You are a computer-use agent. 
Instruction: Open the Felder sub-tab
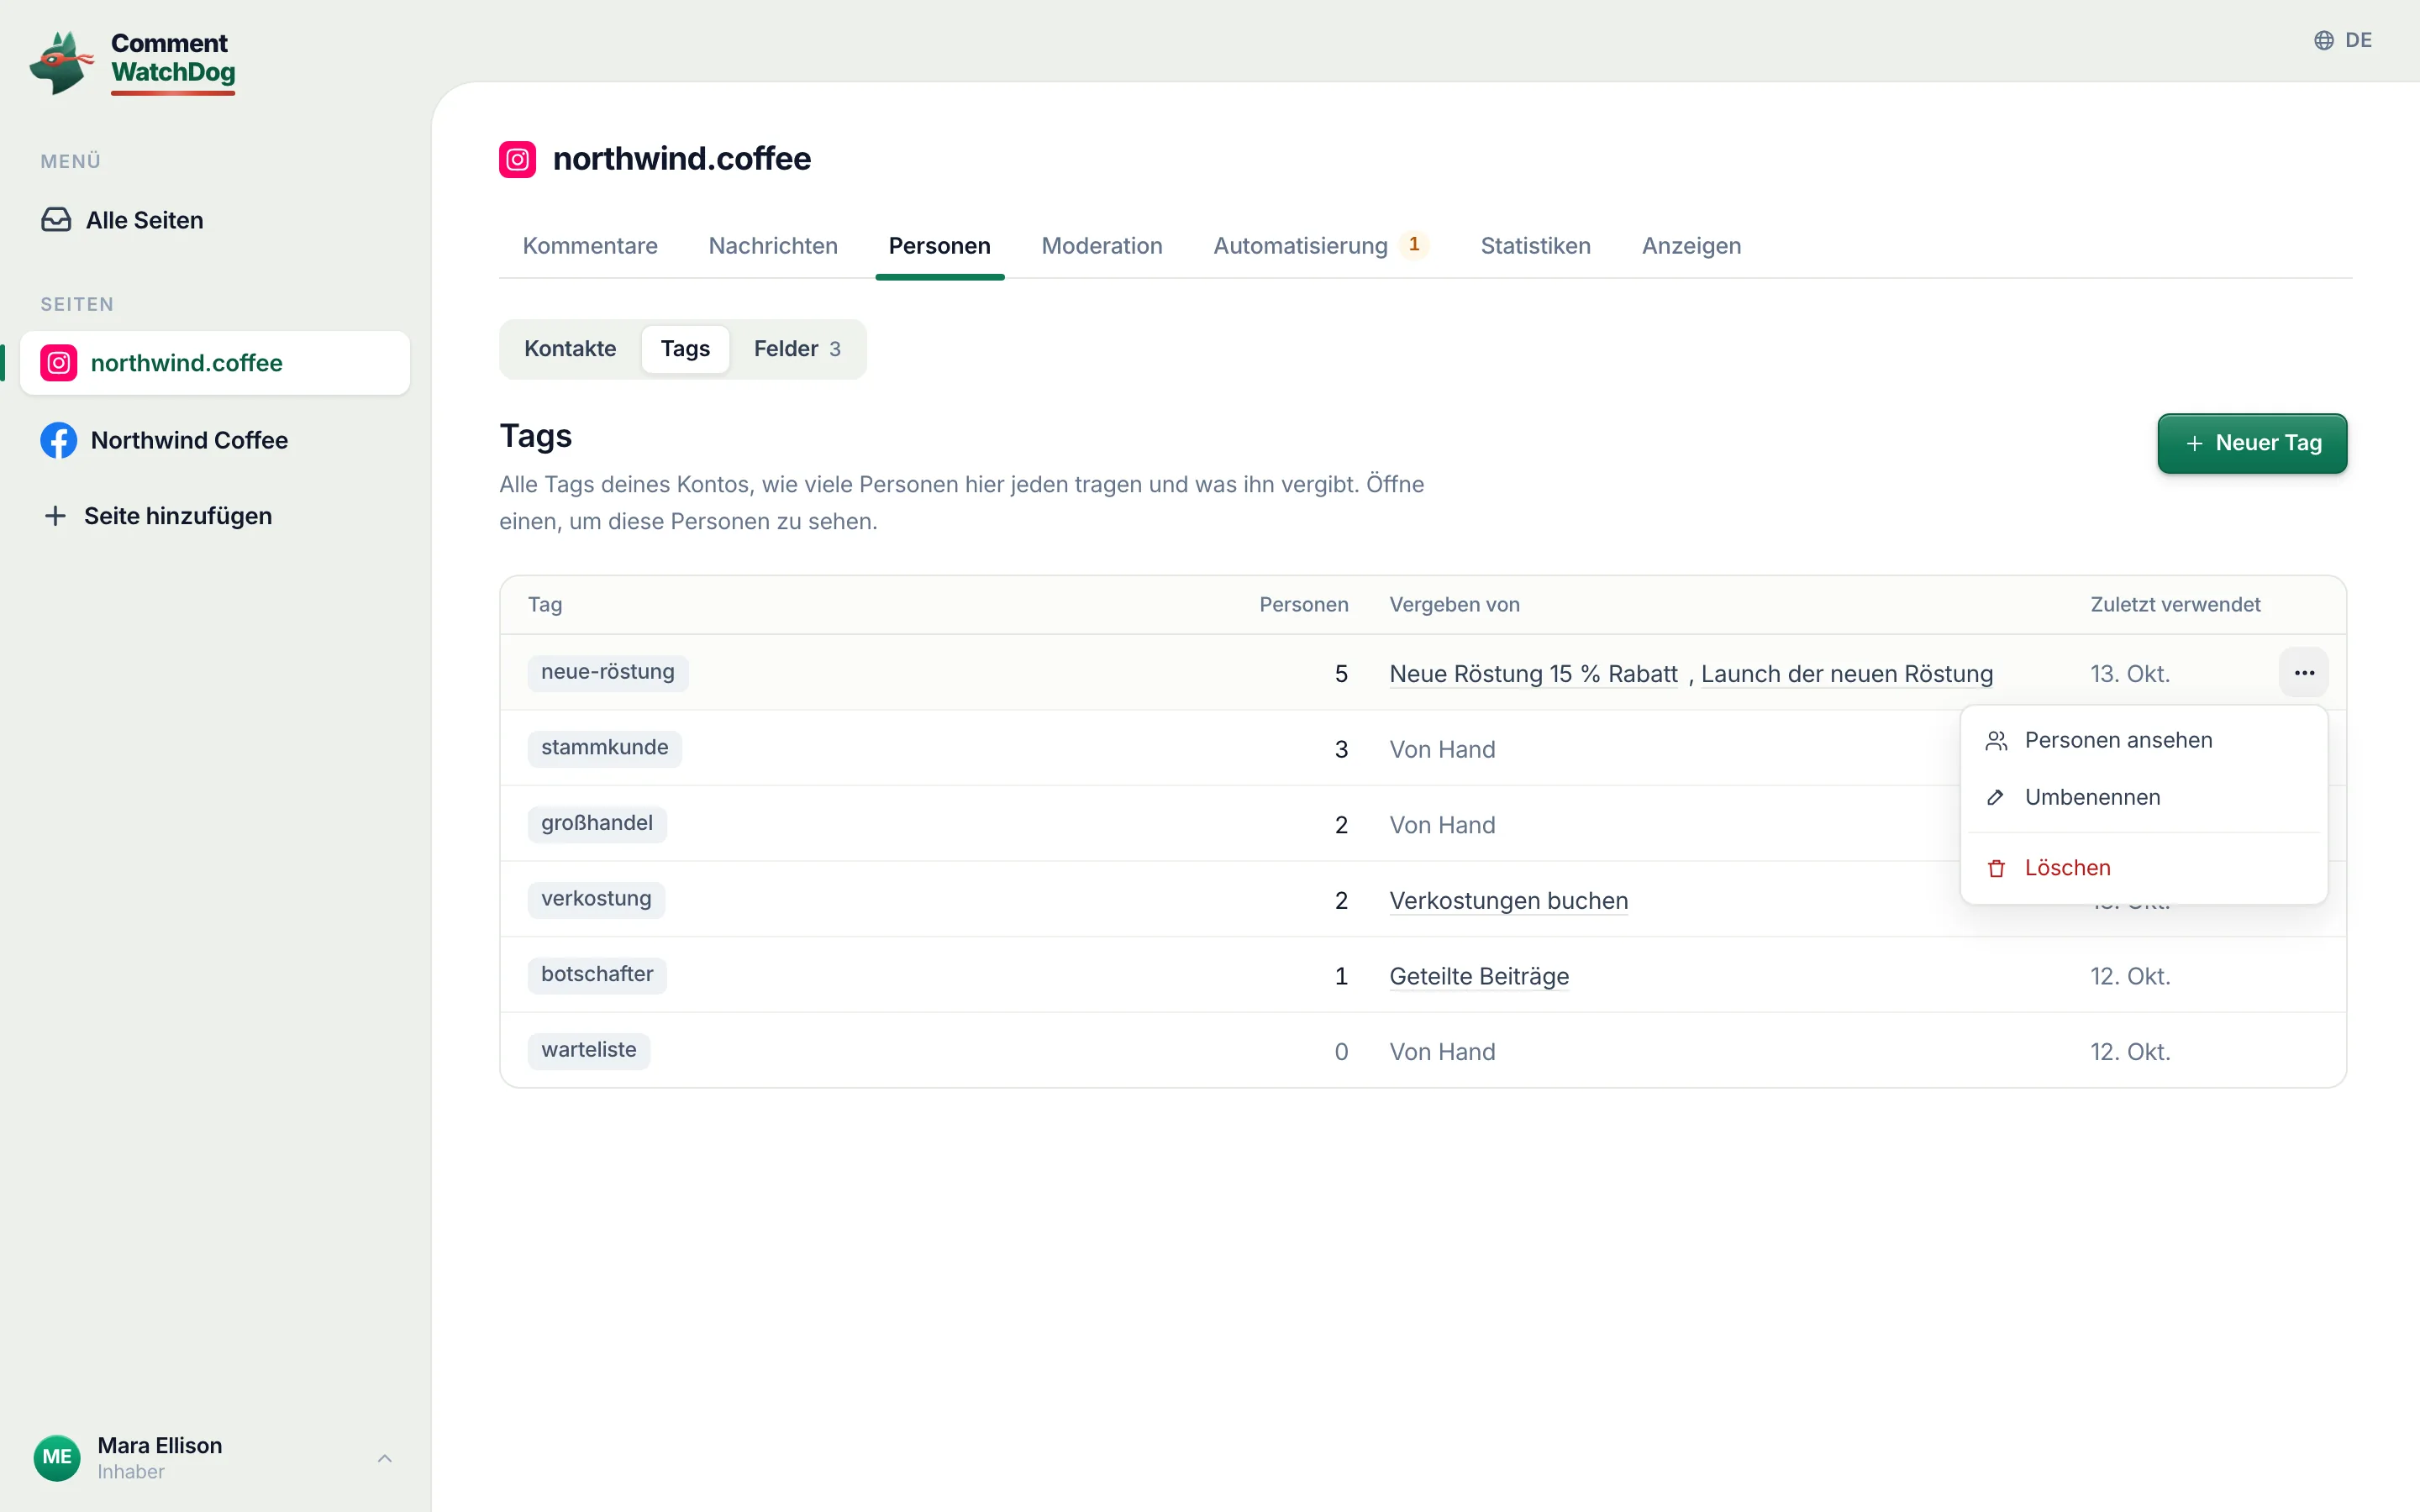click(x=797, y=349)
